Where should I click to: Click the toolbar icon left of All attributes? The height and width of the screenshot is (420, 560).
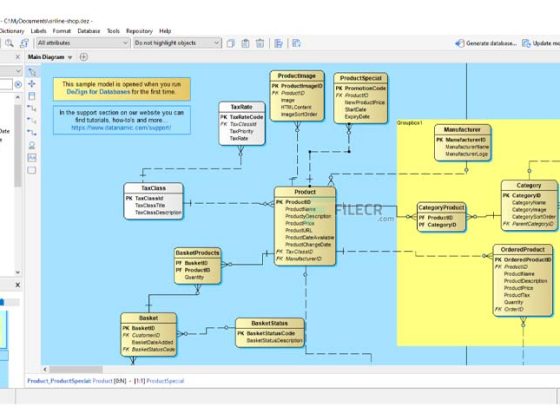pos(24,43)
